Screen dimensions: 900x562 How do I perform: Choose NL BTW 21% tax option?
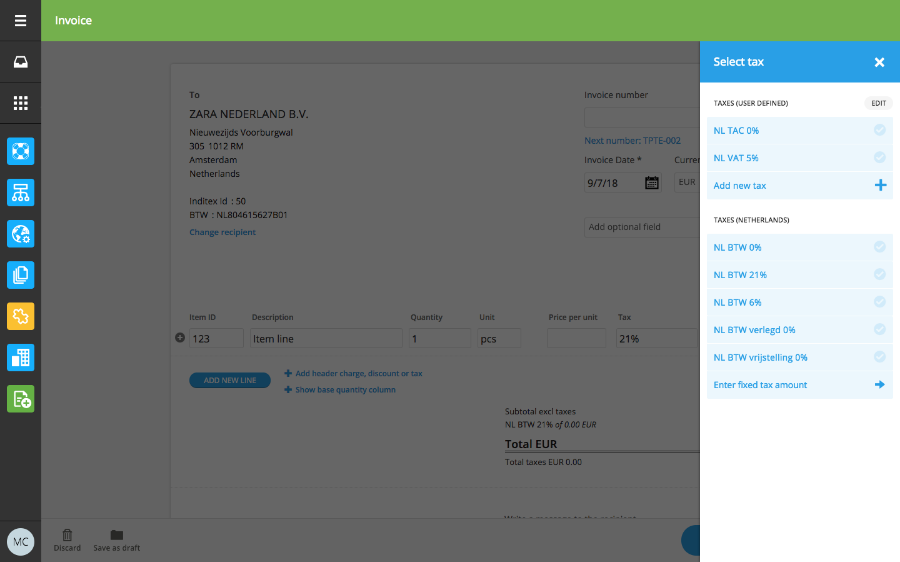800,274
